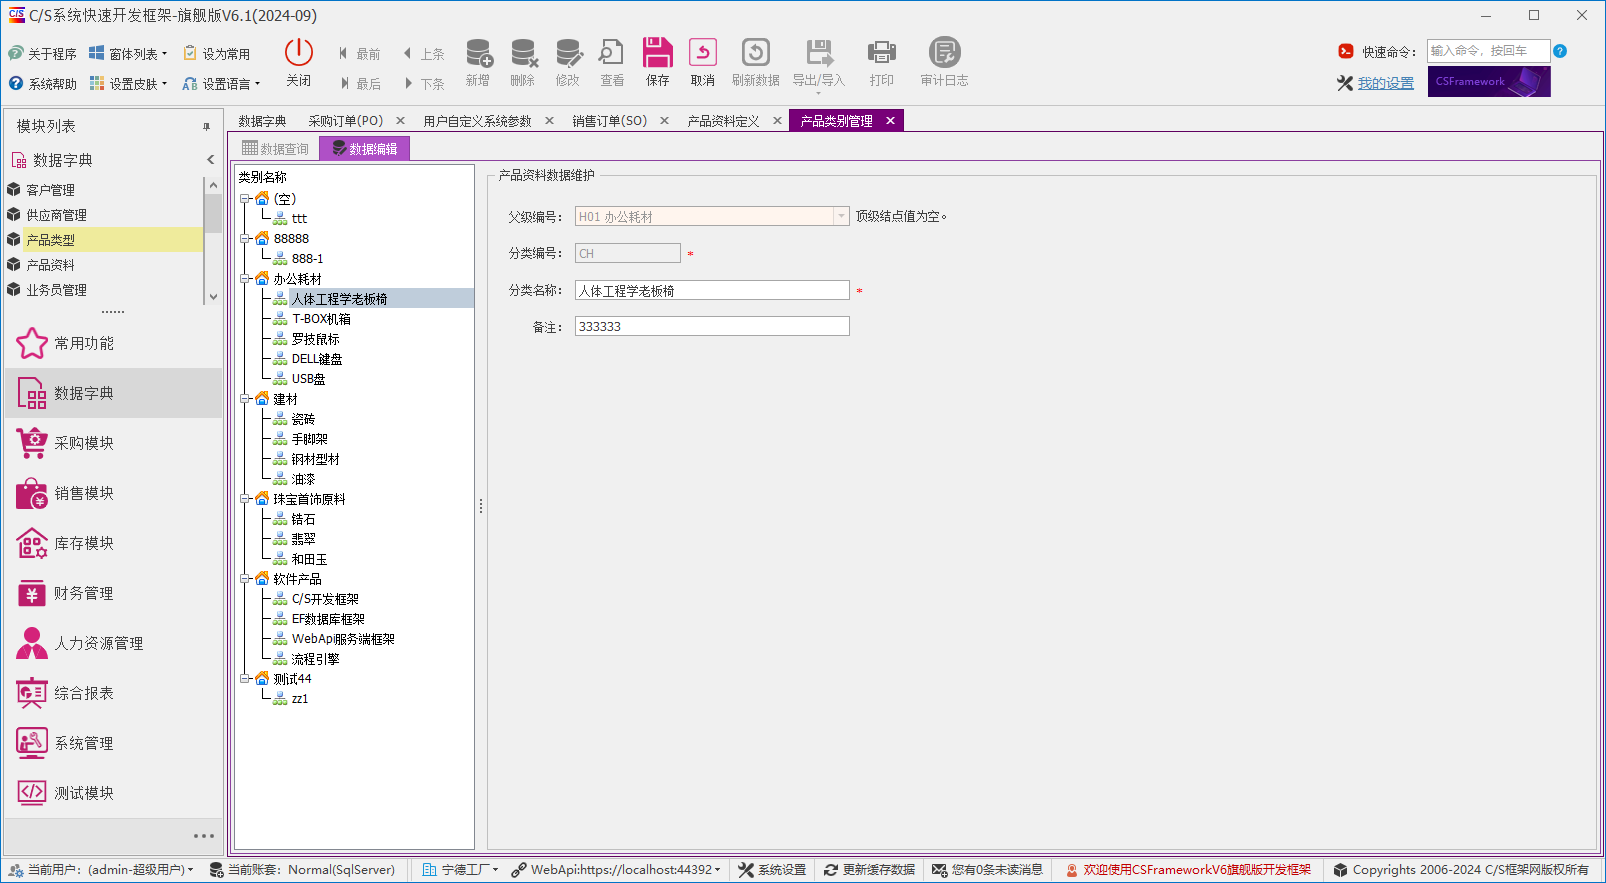This screenshot has height=883, width=1606.
Task: Collapse the 办公耗材 tree node
Action: [x=245, y=279]
